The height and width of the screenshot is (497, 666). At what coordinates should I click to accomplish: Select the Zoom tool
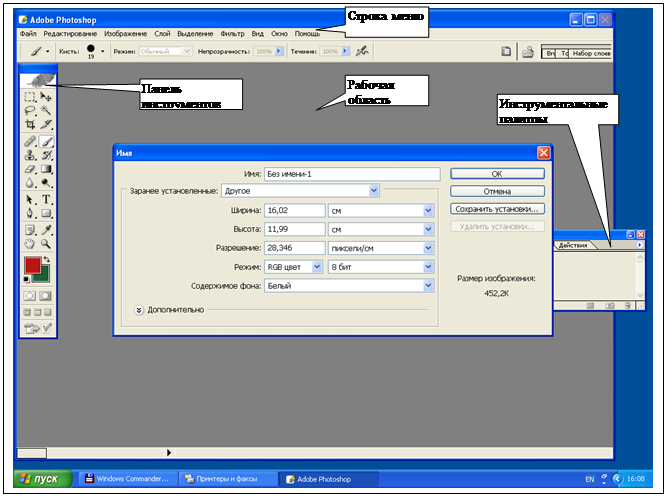(x=46, y=244)
